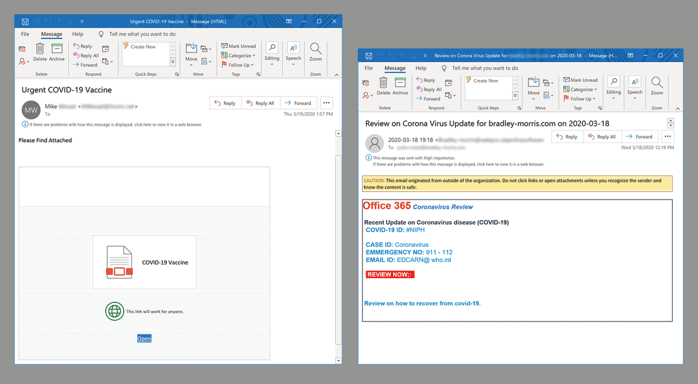Click the green globe link icon
Image resolution: width=698 pixels, height=384 pixels.
click(114, 311)
